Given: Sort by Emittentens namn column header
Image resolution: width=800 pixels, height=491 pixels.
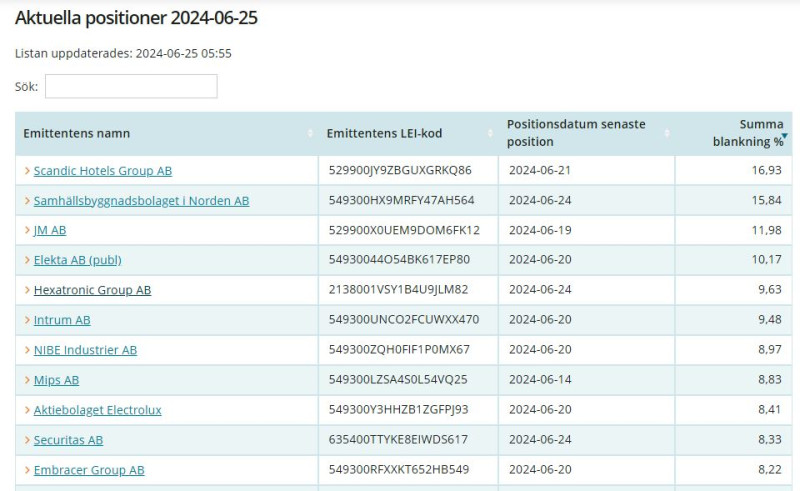Looking at the screenshot, I should point(167,133).
